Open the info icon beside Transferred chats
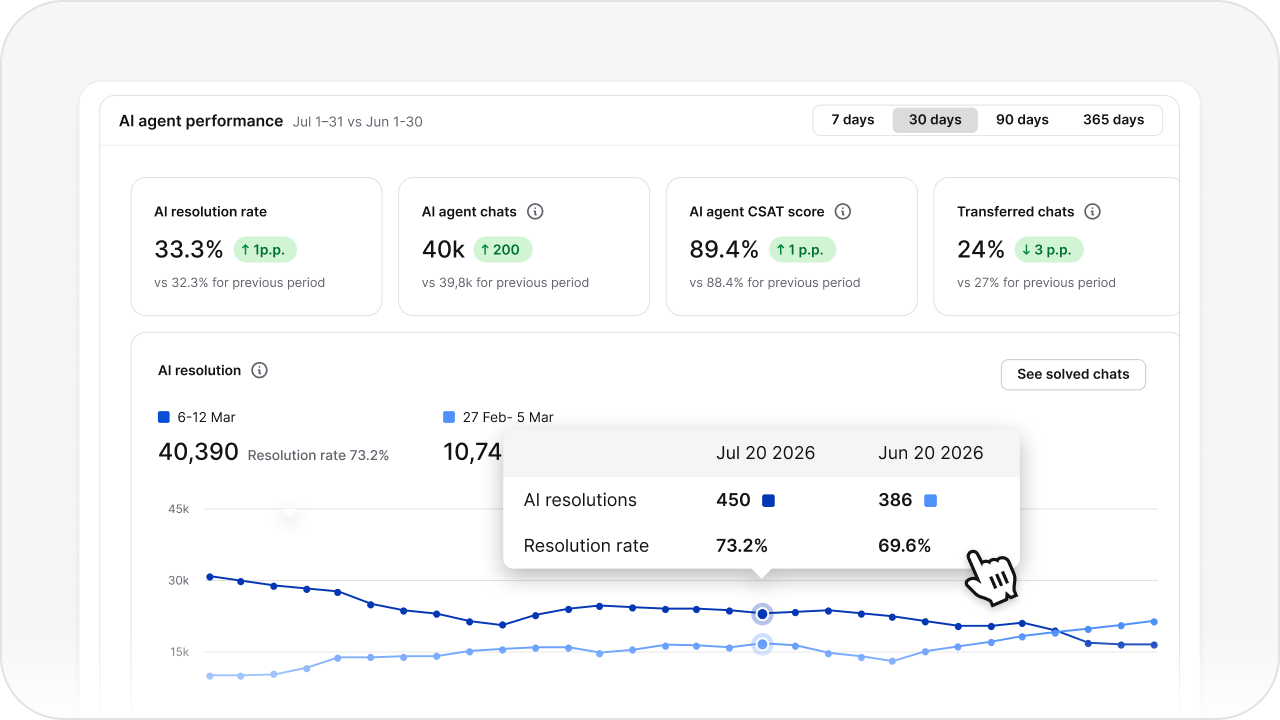Viewport: 1280px width, 720px height. pyautogui.click(x=1092, y=211)
